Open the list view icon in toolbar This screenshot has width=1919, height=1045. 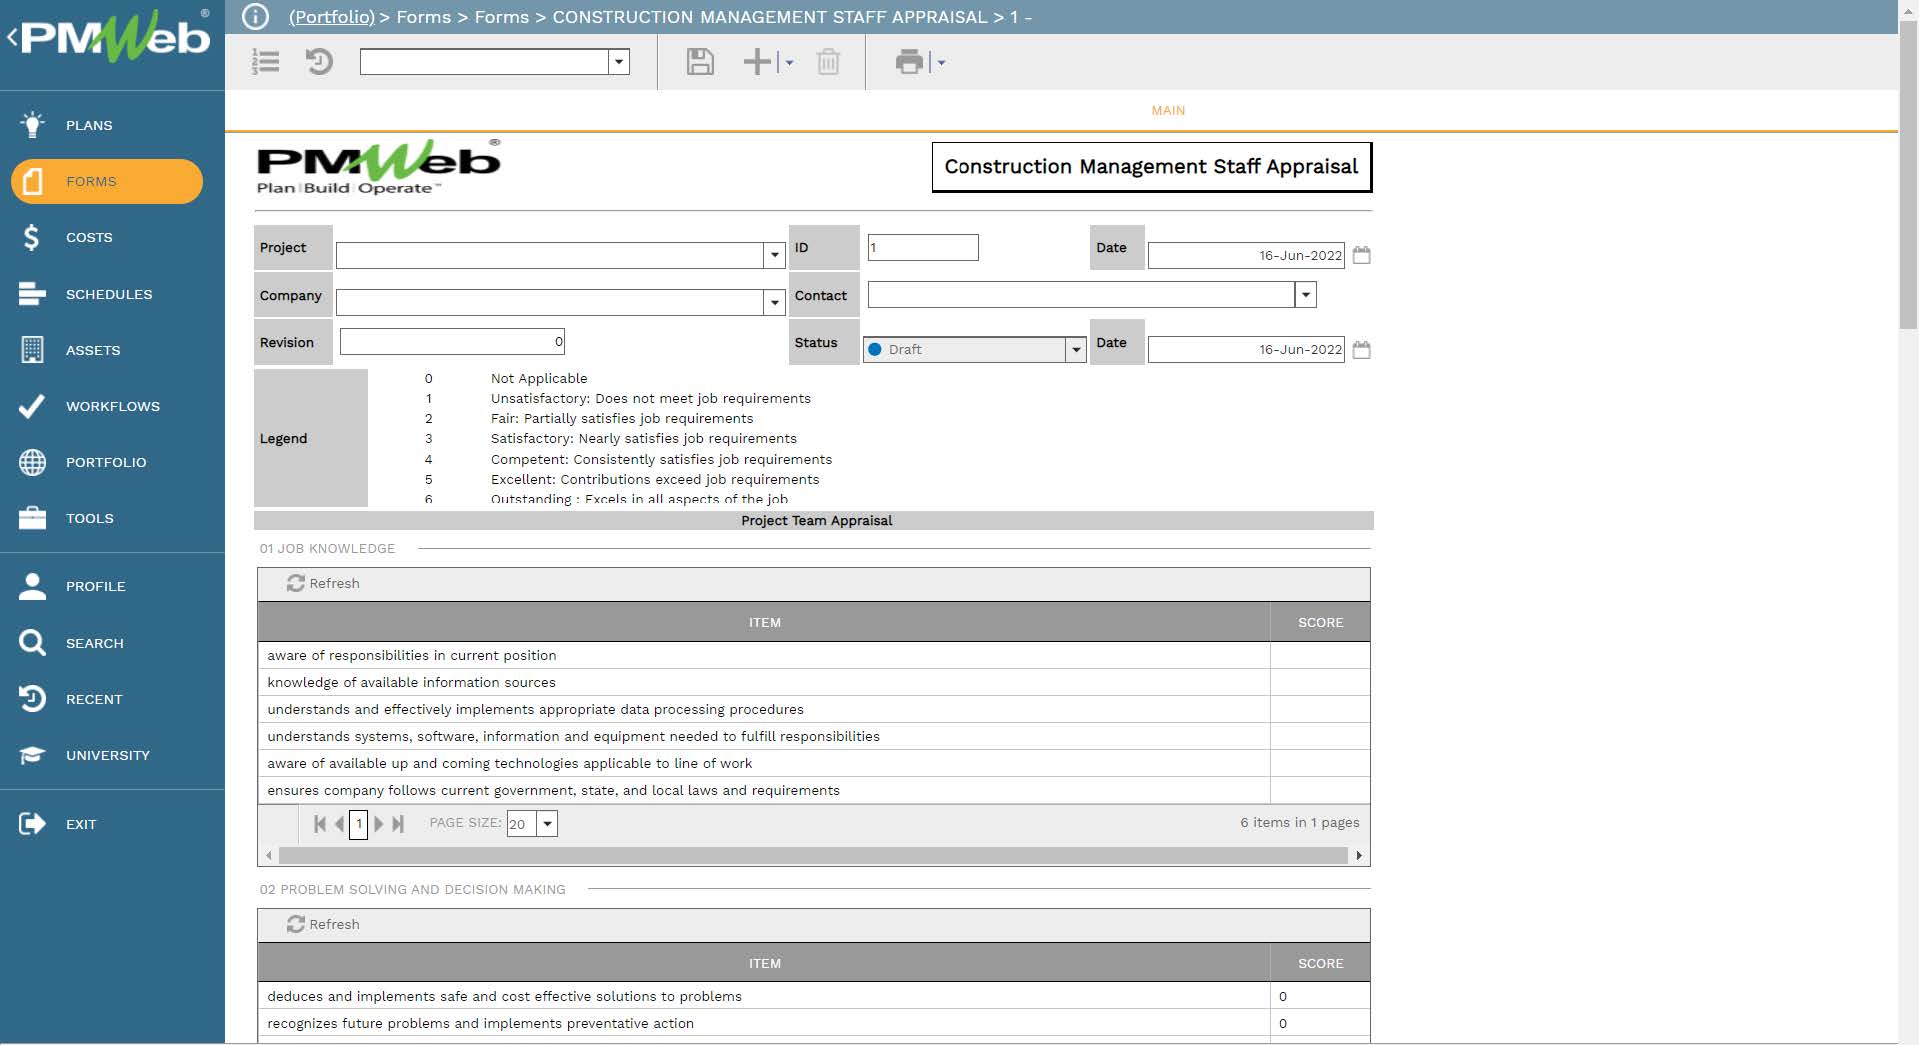(x=266, y=62)
